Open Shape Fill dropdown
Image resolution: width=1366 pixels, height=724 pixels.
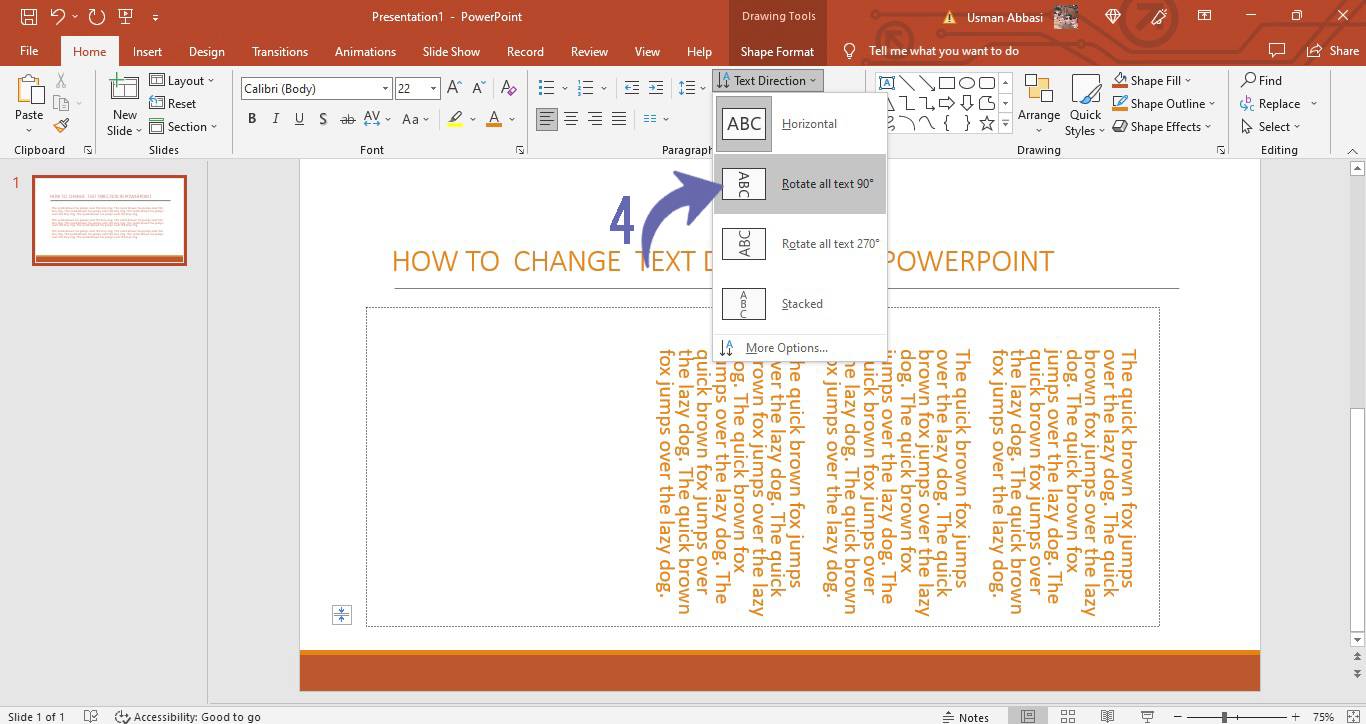1152,80
